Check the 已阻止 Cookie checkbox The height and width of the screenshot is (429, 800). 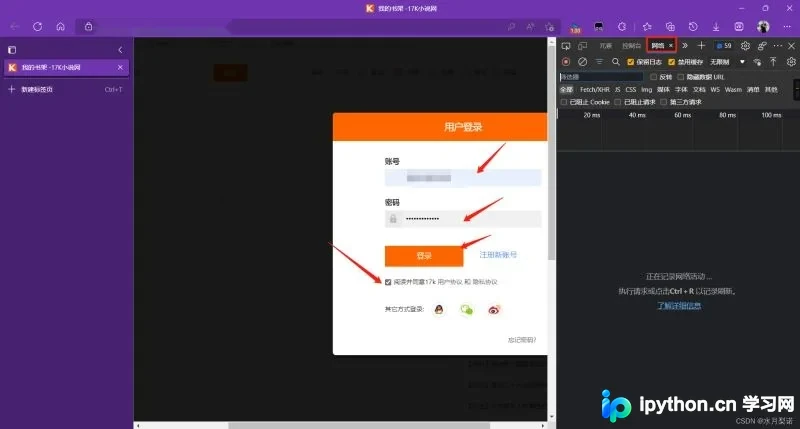pyautogui.click(x=564, y=102)
